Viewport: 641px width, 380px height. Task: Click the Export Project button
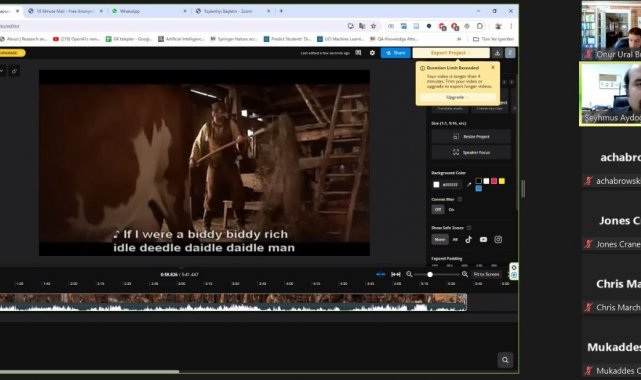pyautogui.click(x=451, y=53)
